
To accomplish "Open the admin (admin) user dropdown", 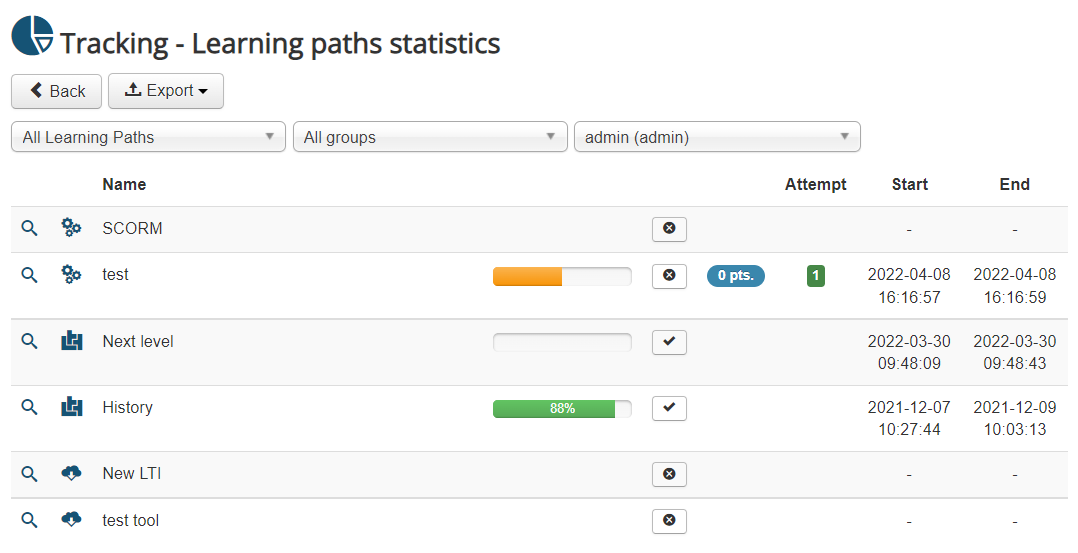I will pyautogui.click(x=716, y=137).
